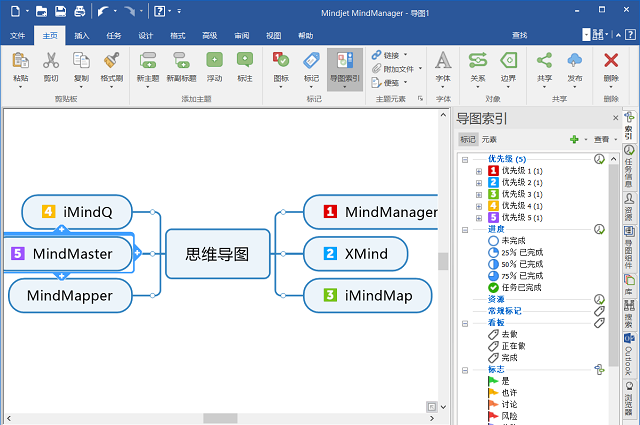640x425 pixels.
Task: Switch to the Format (格式) ribbon tab
Action: pos(178,36)
